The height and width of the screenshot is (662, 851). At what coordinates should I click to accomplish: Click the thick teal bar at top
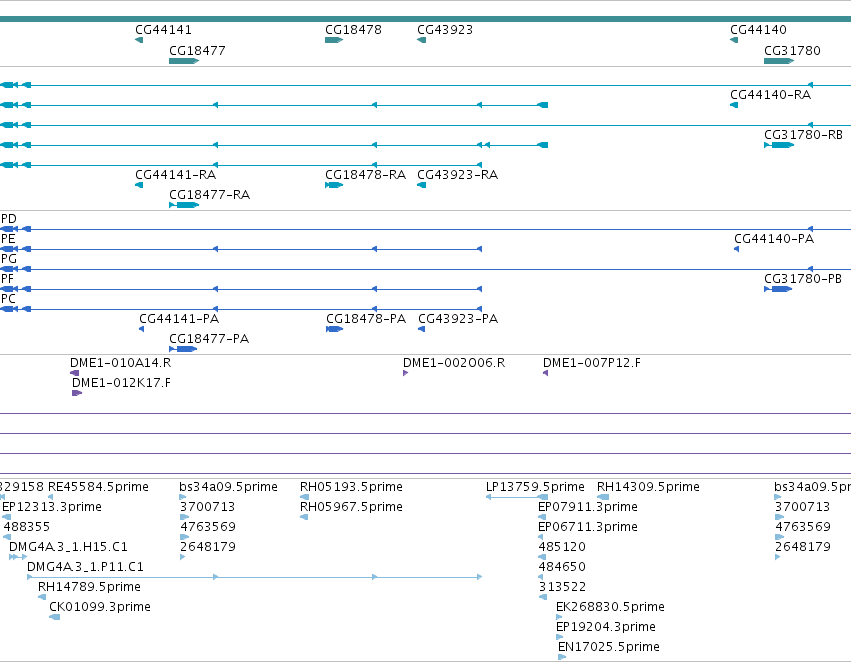(x=426, y=19)
